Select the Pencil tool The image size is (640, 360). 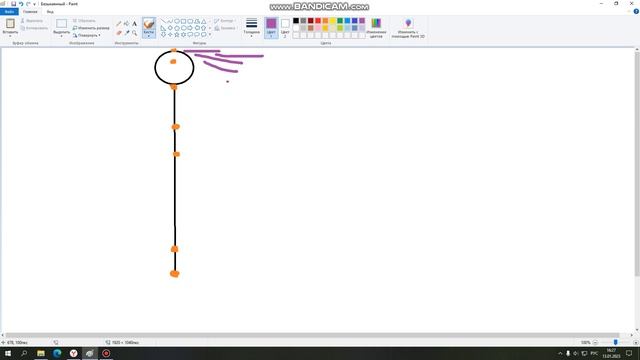pyautogui.click(x=118, y=24)
